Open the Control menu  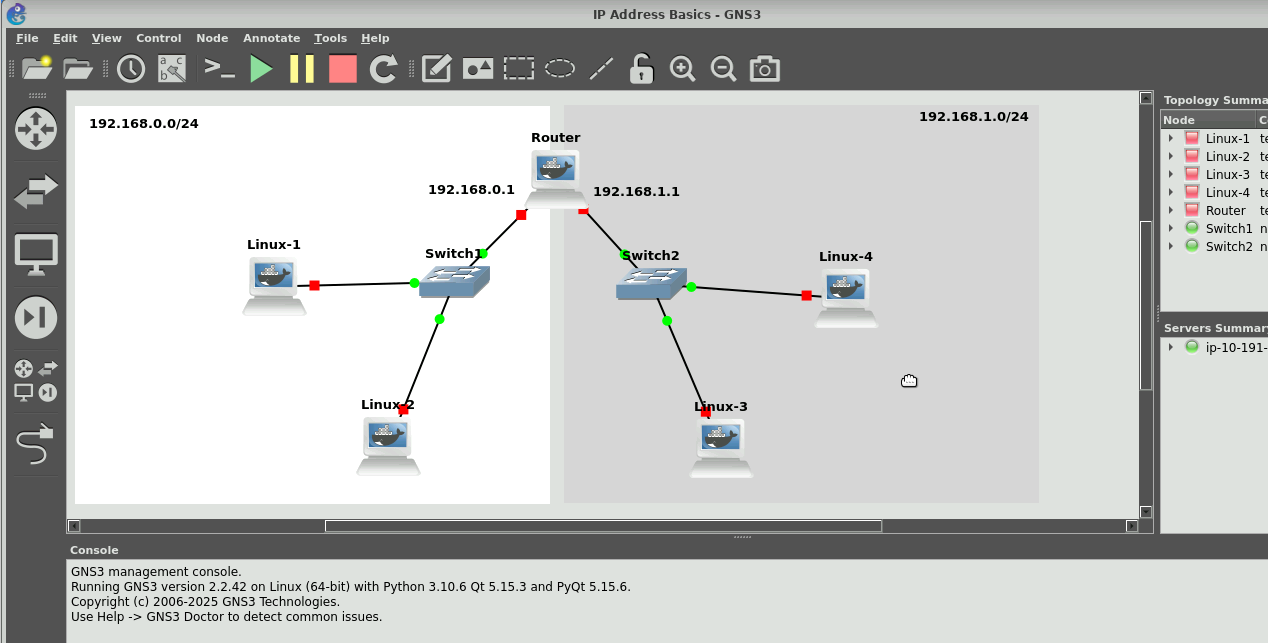pyautogui.click(x=159, y=38)
